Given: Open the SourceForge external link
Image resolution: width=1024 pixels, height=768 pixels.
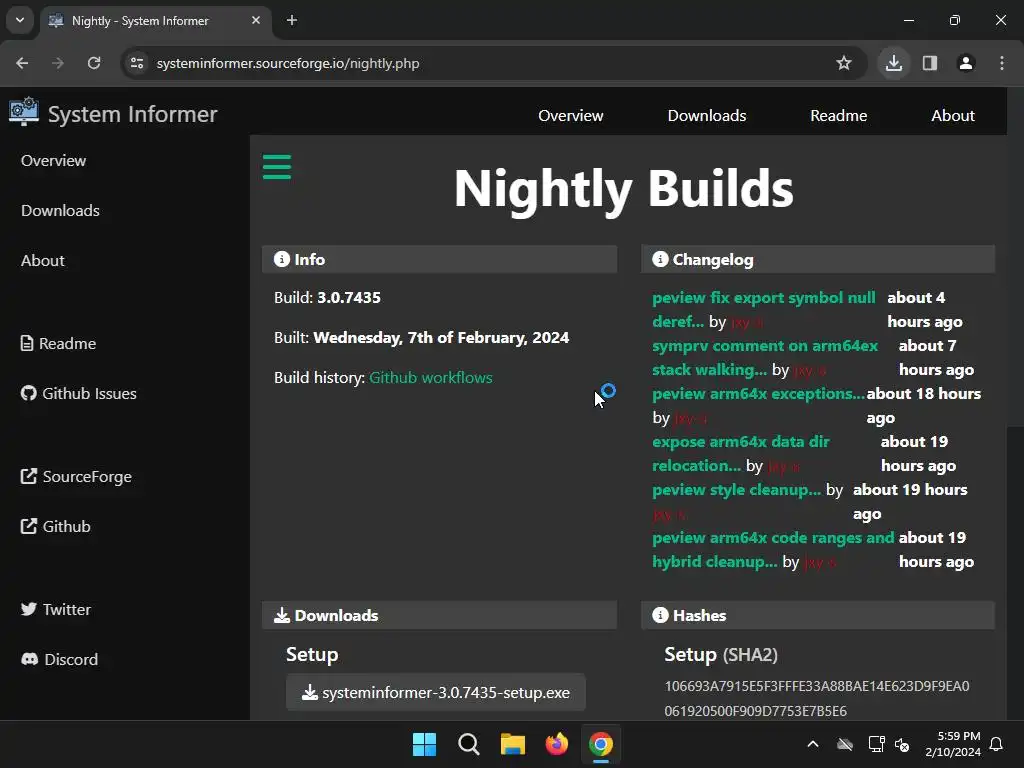Looking at the screenshot, I should coord(76,476).
